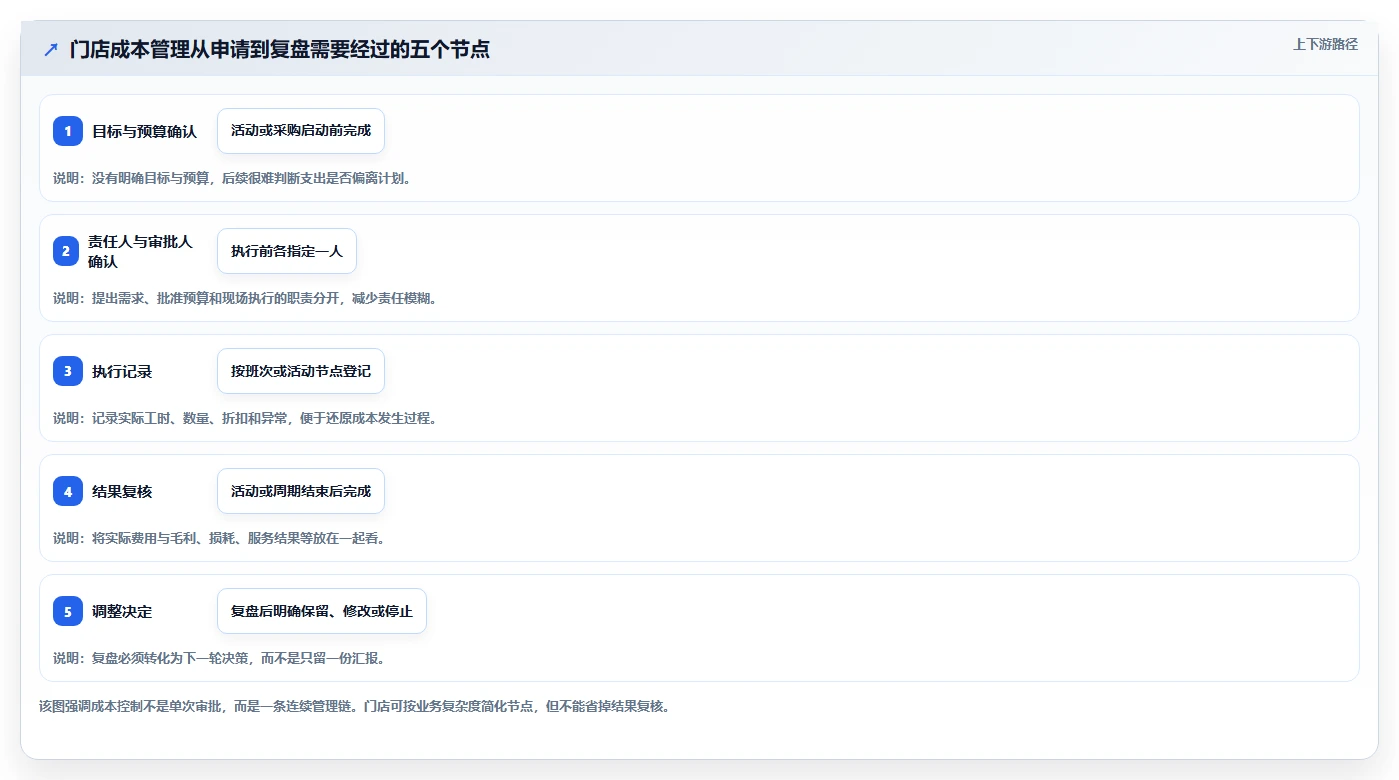Select the 调整决定 step title
This screenshot has height=780, width=1399.
(x=122, y=611)
